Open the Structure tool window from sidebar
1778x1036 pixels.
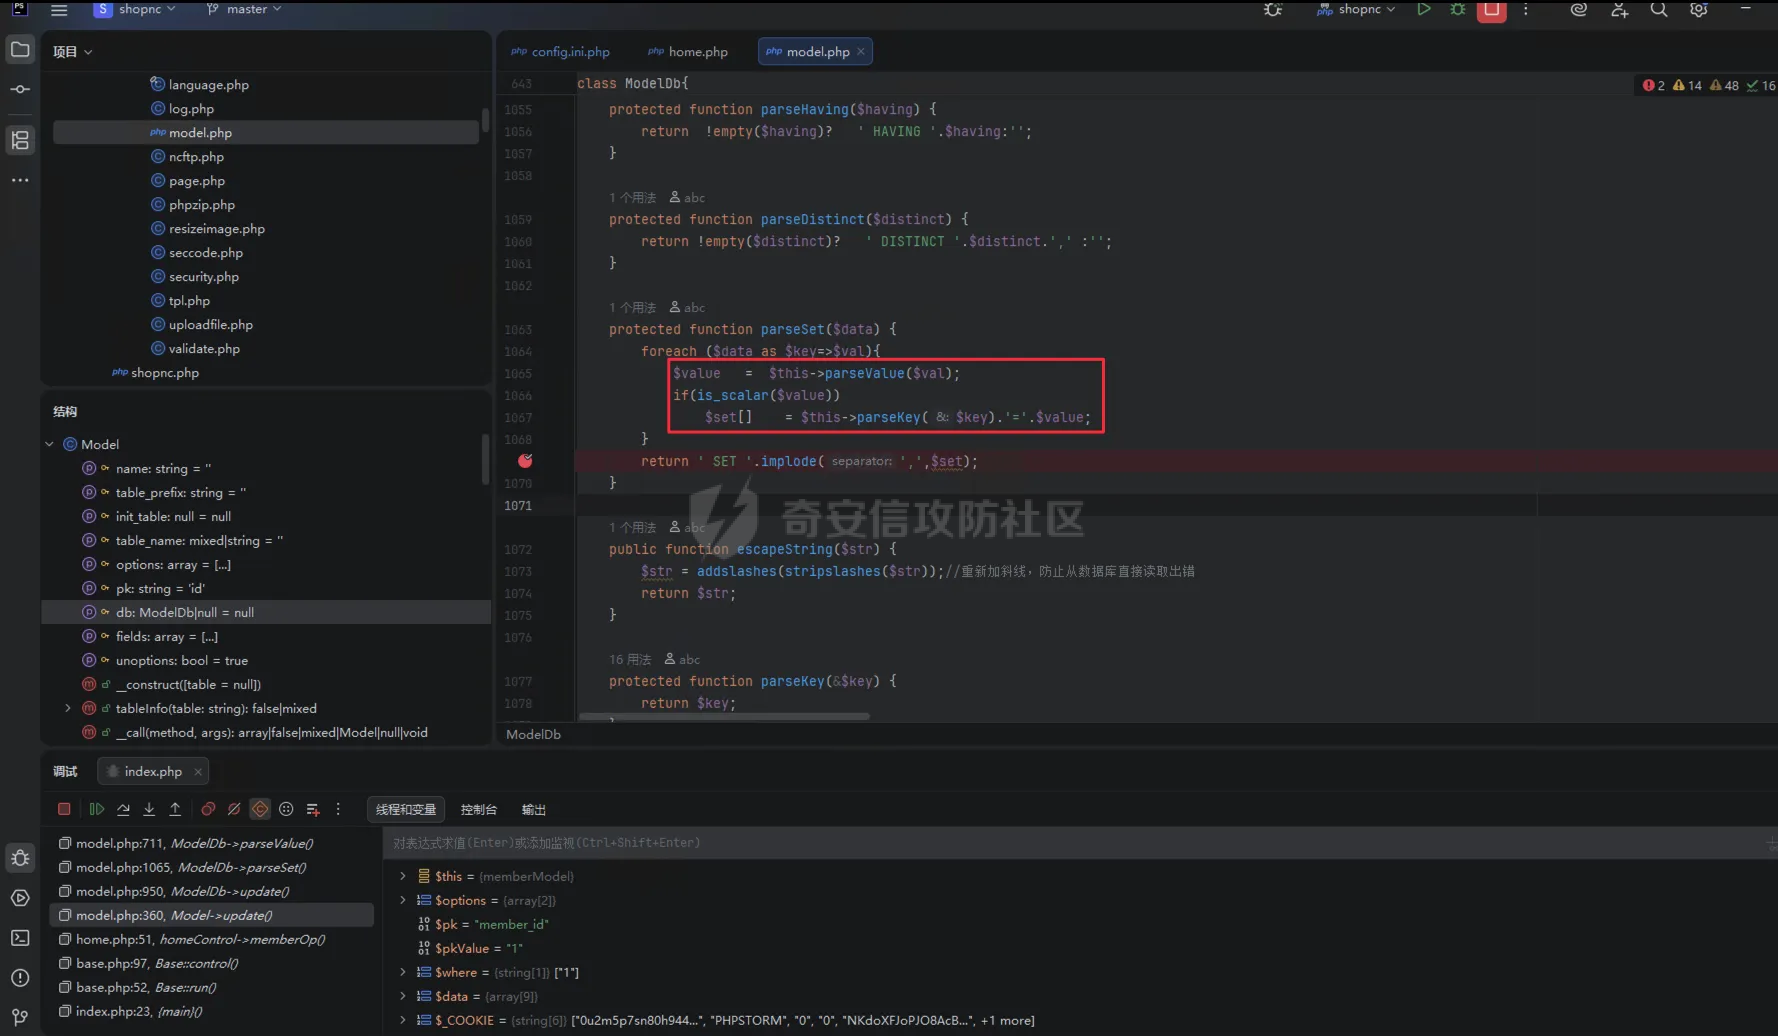tap(20, 140)
